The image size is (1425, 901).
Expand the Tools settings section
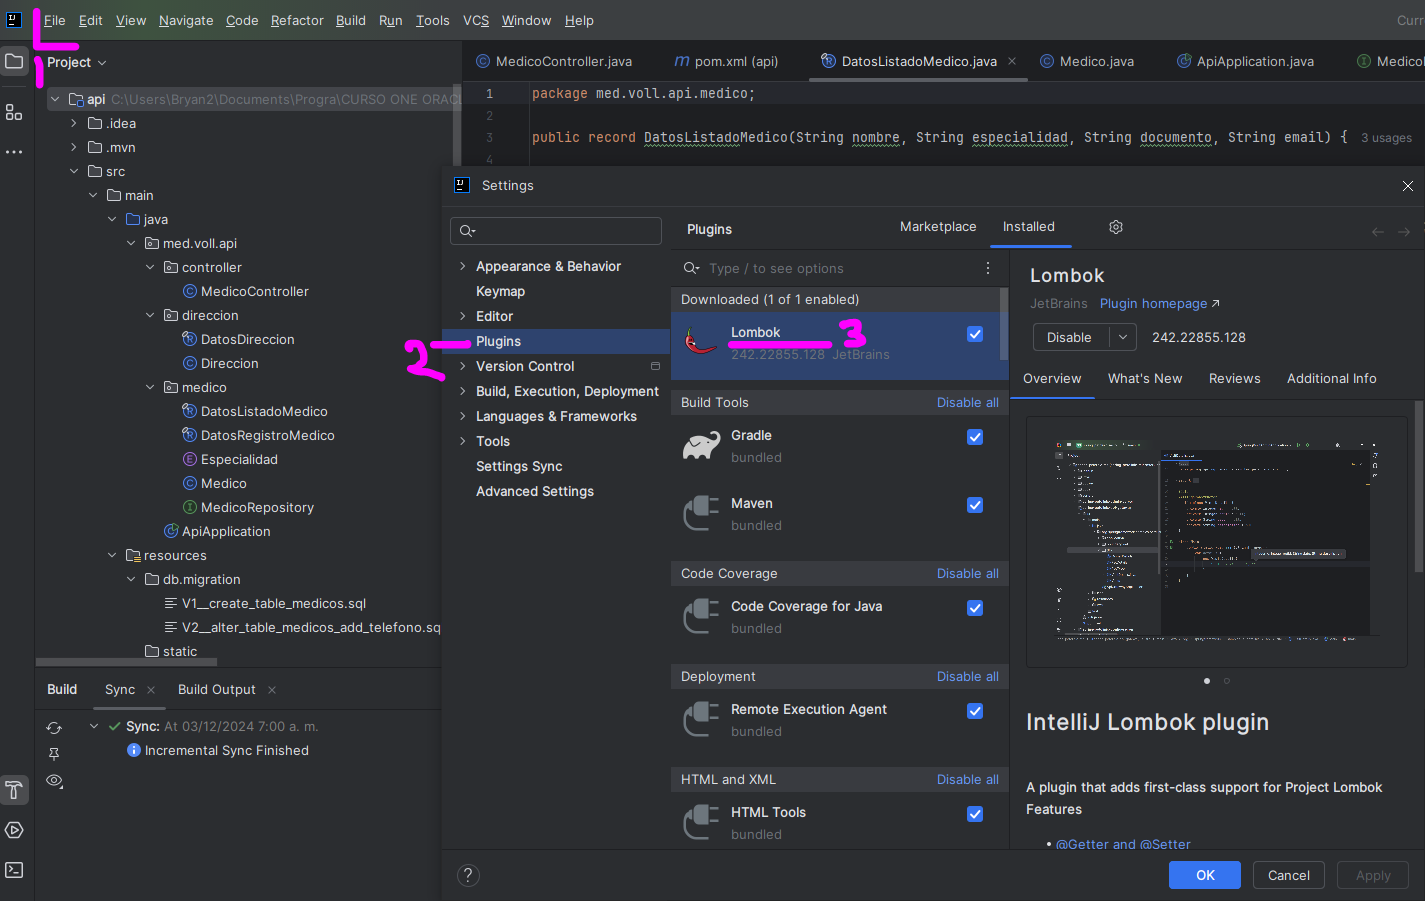[x=462, y=441]
